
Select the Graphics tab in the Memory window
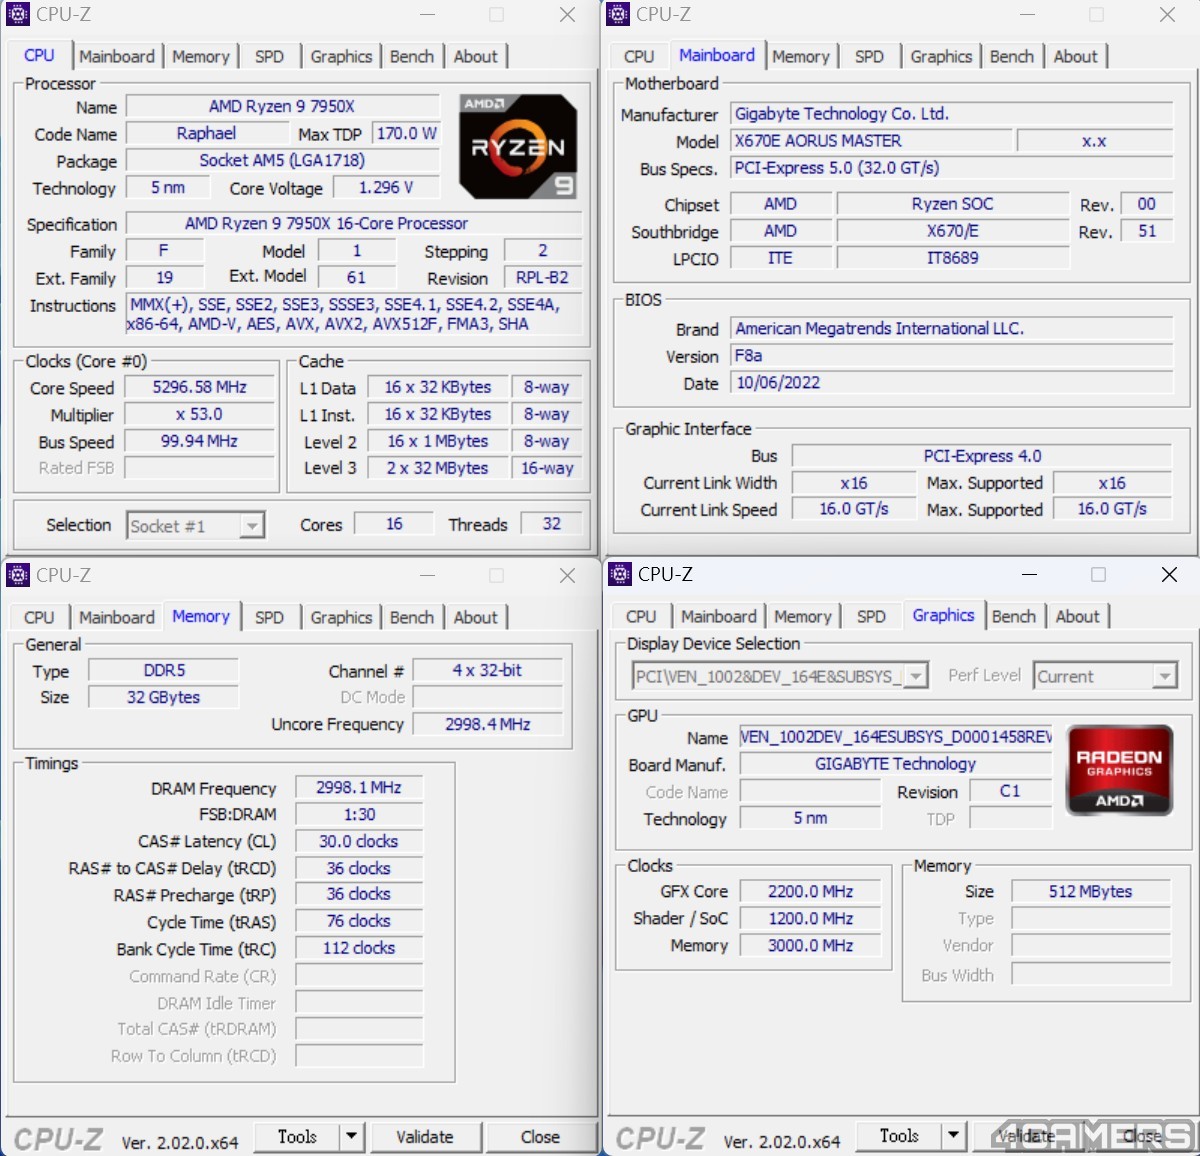pyautogui.click(x=341, y=618)
